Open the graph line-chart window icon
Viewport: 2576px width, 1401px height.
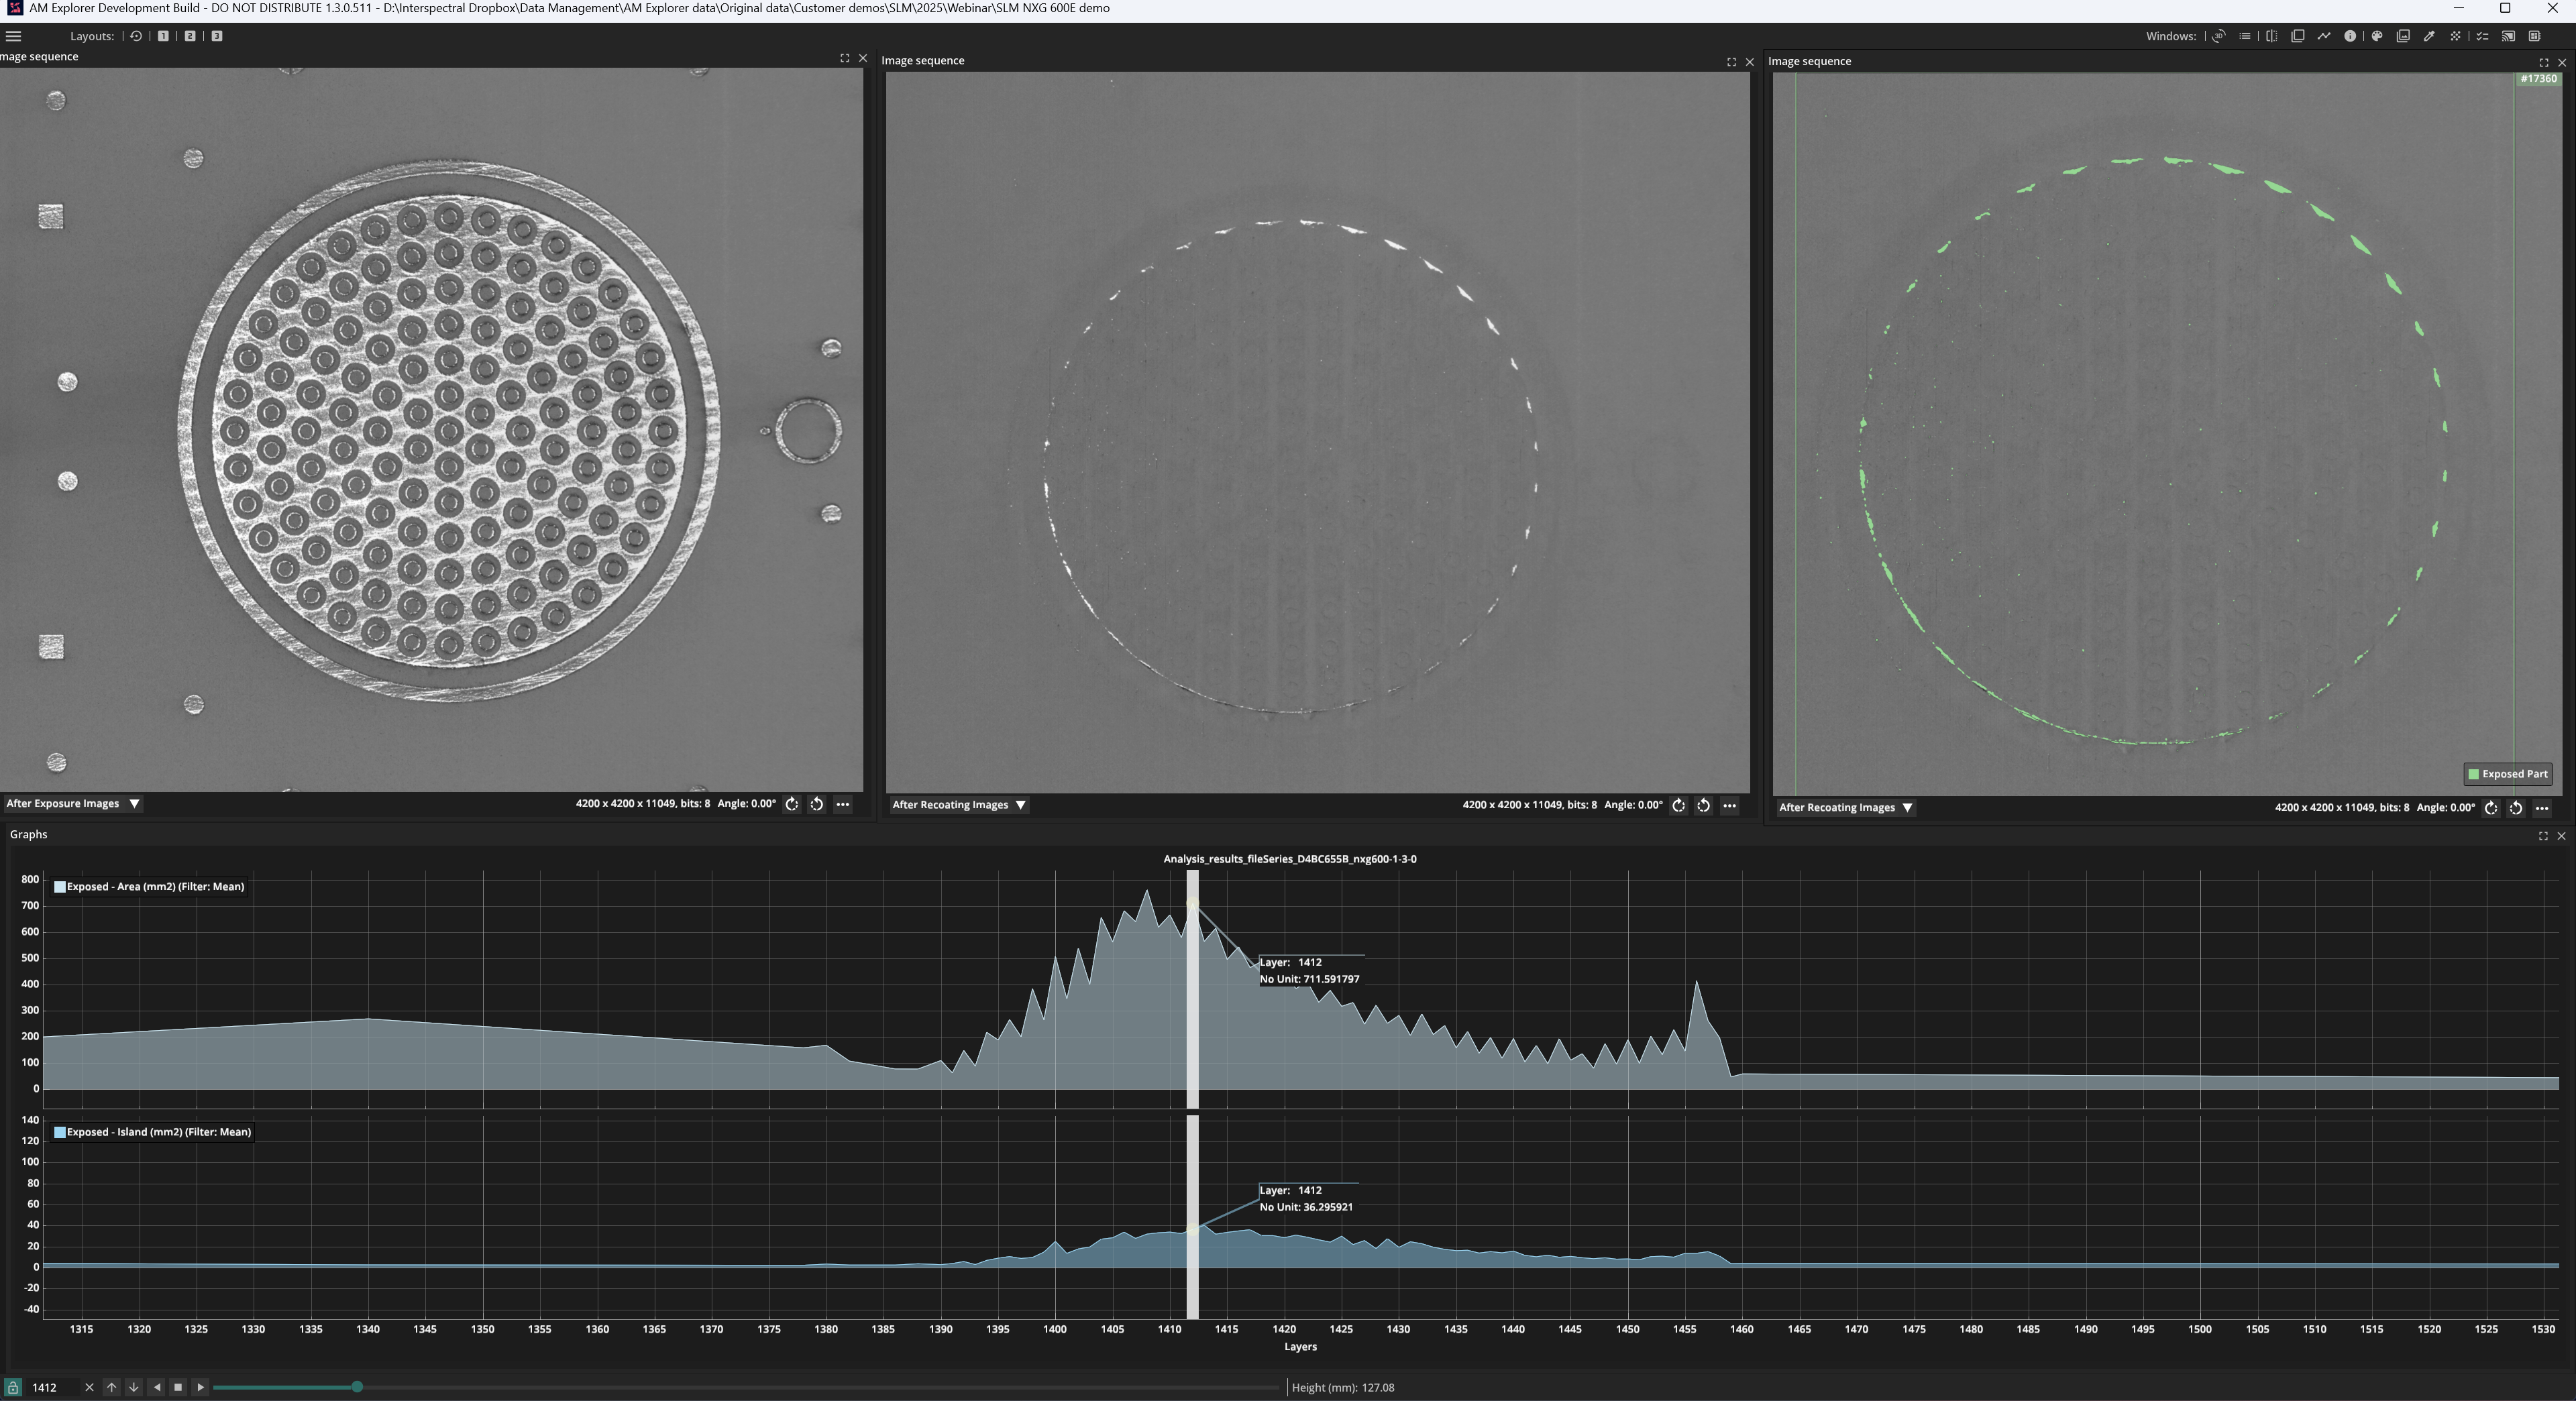point(2324,36)
